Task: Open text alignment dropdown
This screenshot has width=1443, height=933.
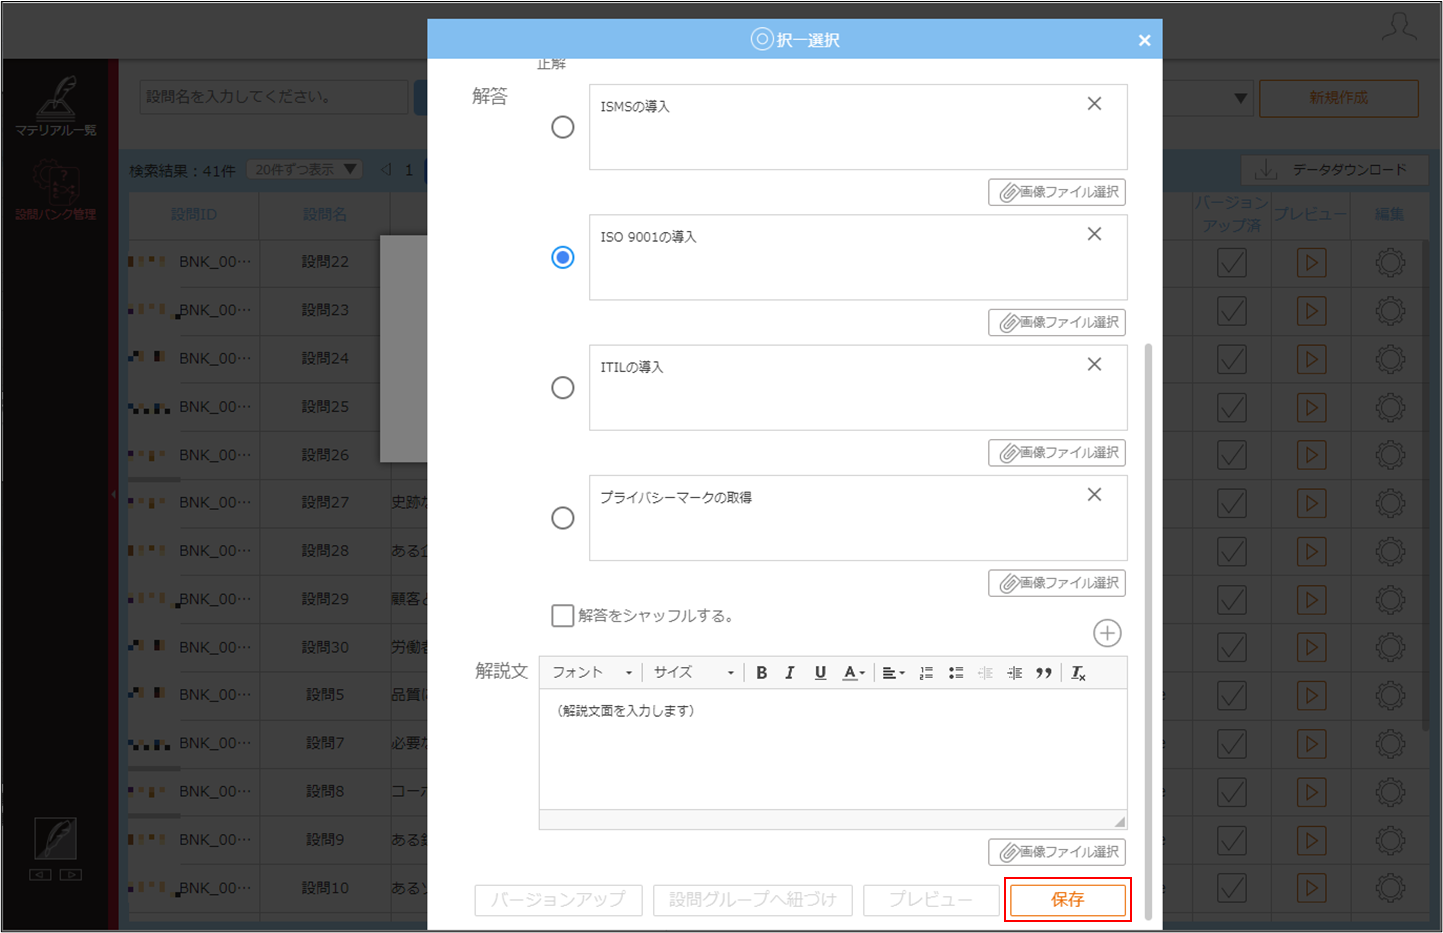Action: click(893, 673)
